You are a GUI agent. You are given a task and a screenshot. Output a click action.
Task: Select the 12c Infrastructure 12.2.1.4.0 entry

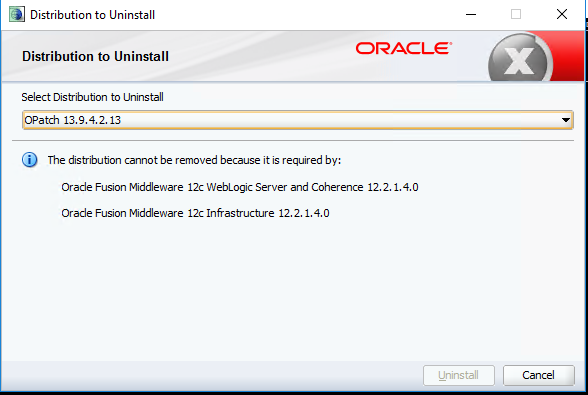(x=195, y=213)
